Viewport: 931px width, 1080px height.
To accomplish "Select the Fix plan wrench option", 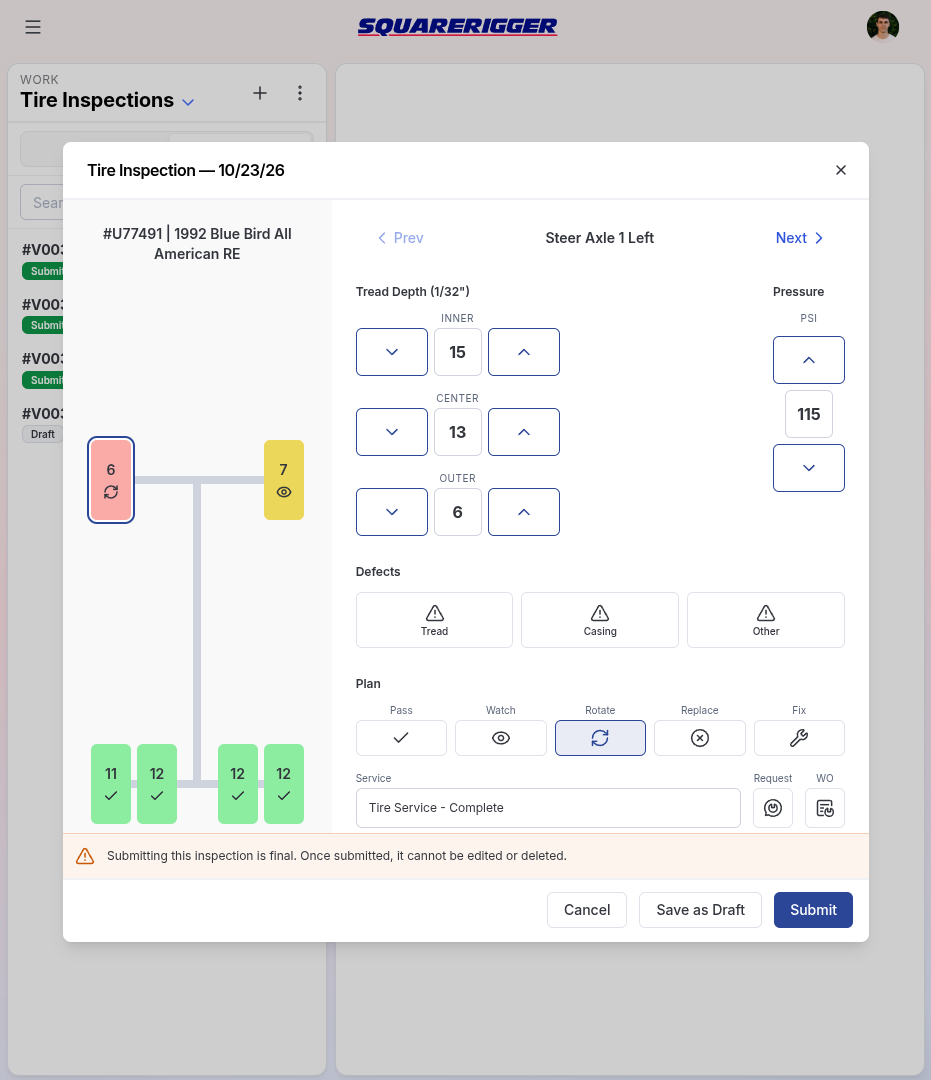I will coord(799,738).
